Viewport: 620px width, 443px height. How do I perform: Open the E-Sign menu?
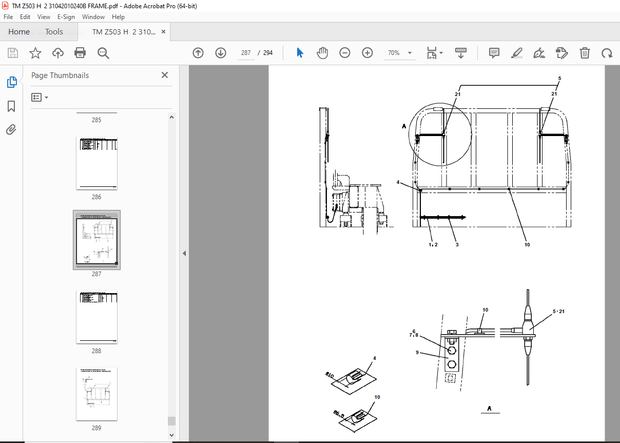66,17
